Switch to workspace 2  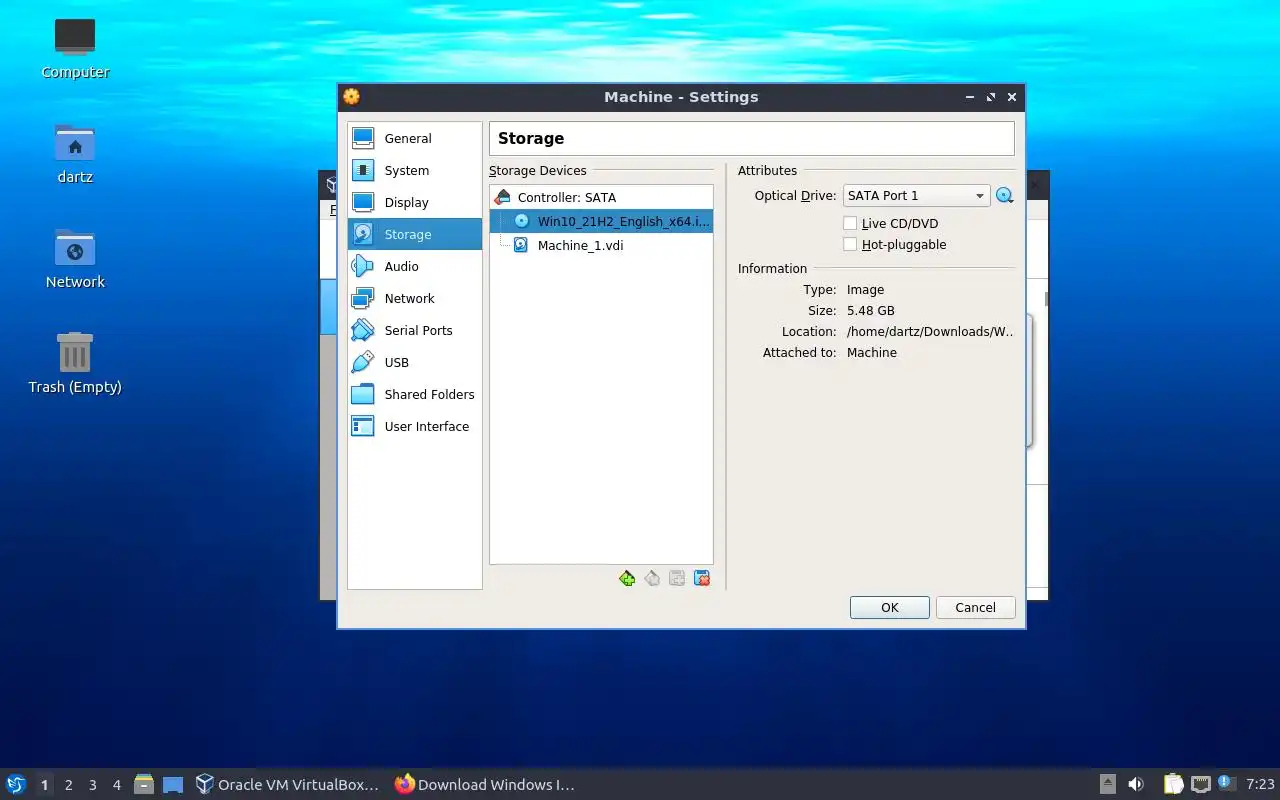68,785
